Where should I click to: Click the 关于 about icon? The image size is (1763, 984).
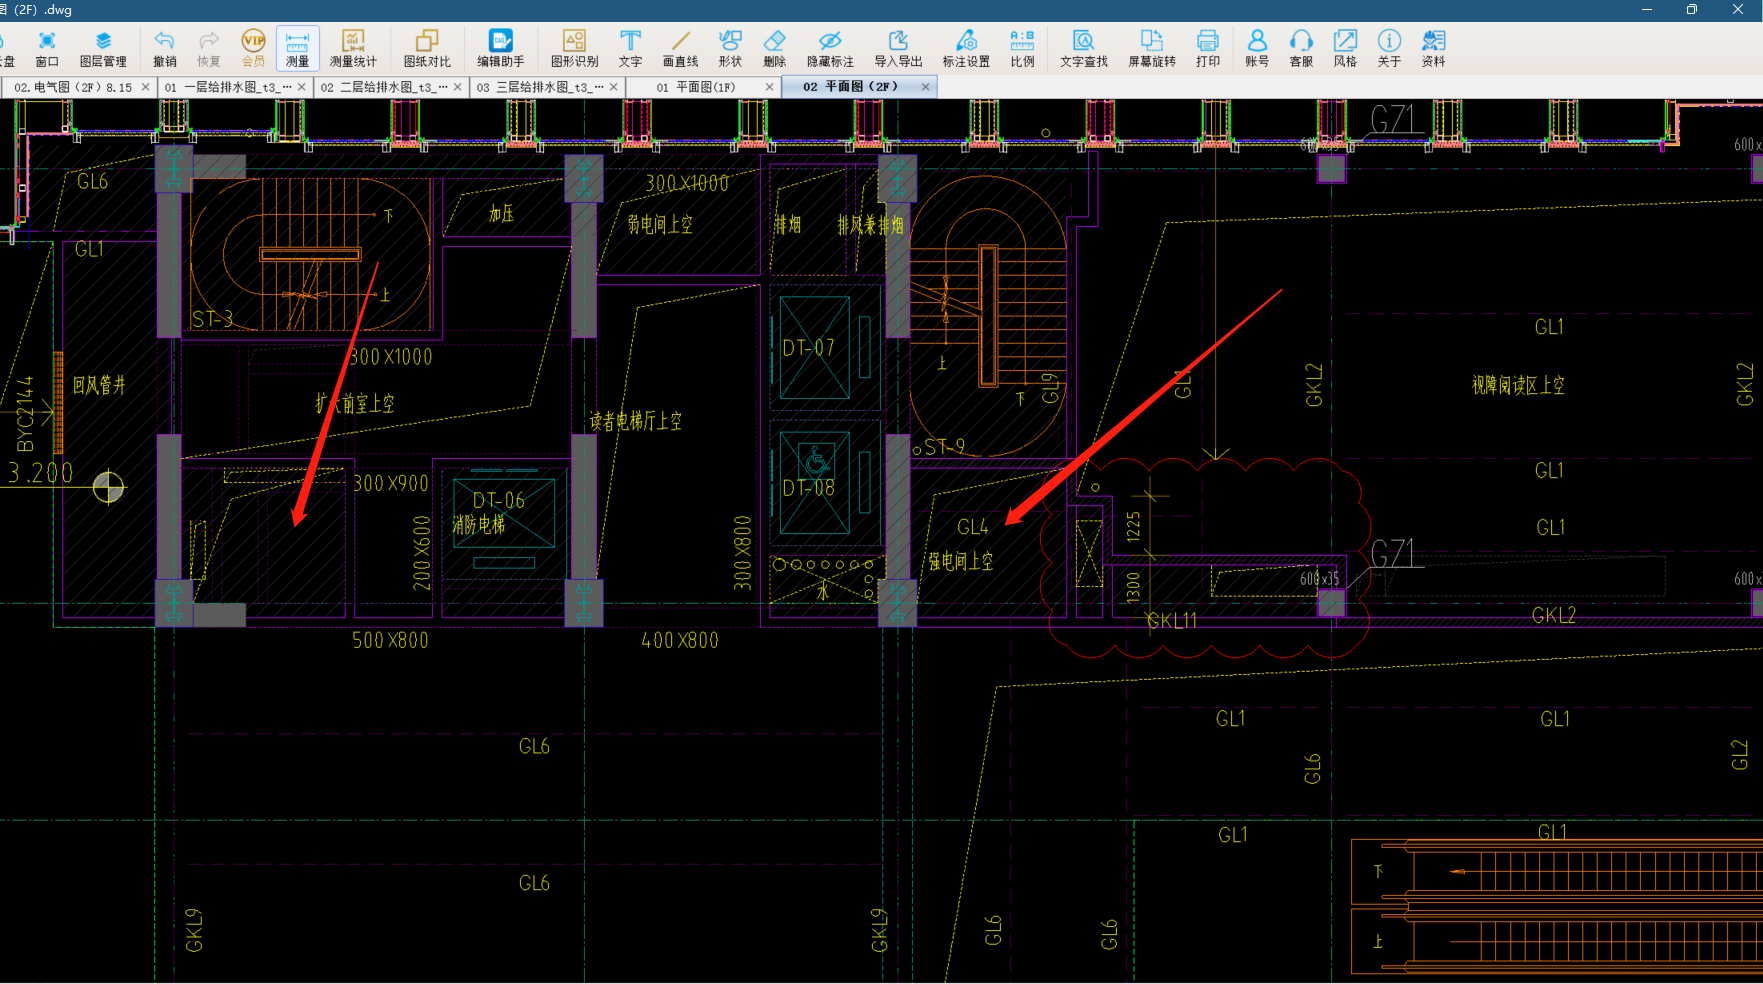click(x=1389, y=48)
